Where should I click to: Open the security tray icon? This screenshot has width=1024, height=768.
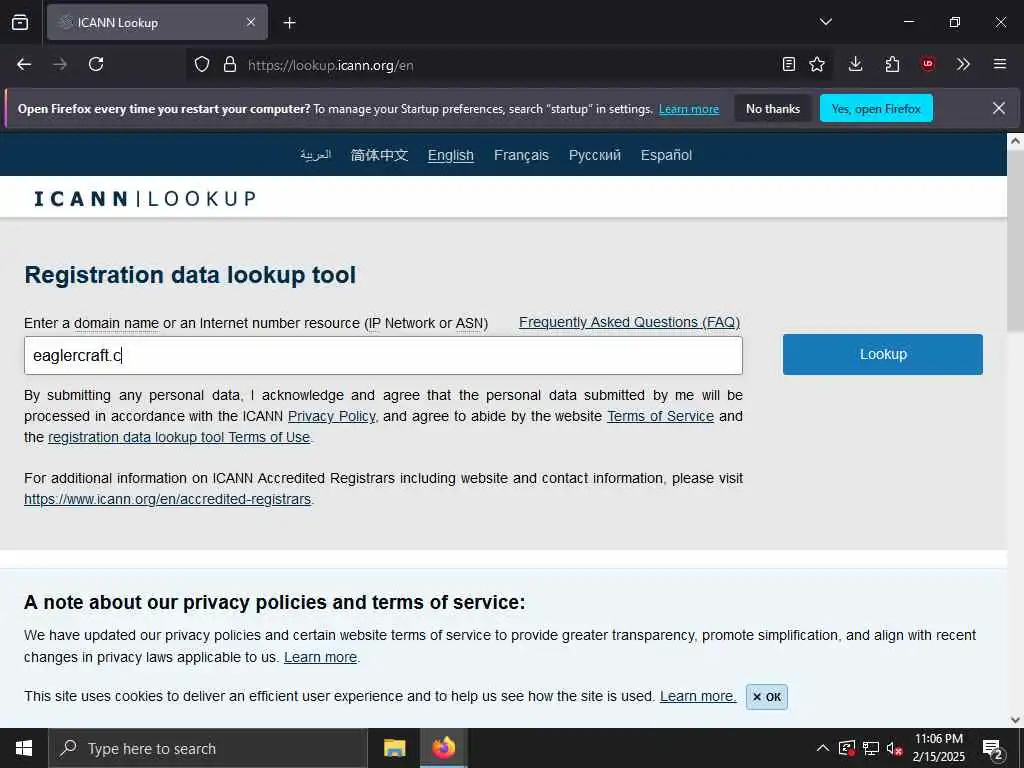[847, 748]
